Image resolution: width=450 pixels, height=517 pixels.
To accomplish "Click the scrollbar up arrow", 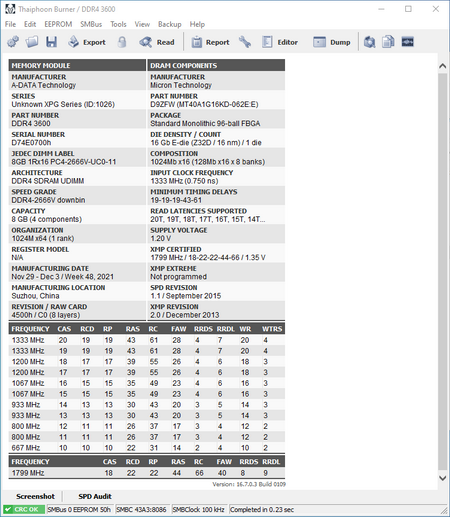I will coord(442,66).
